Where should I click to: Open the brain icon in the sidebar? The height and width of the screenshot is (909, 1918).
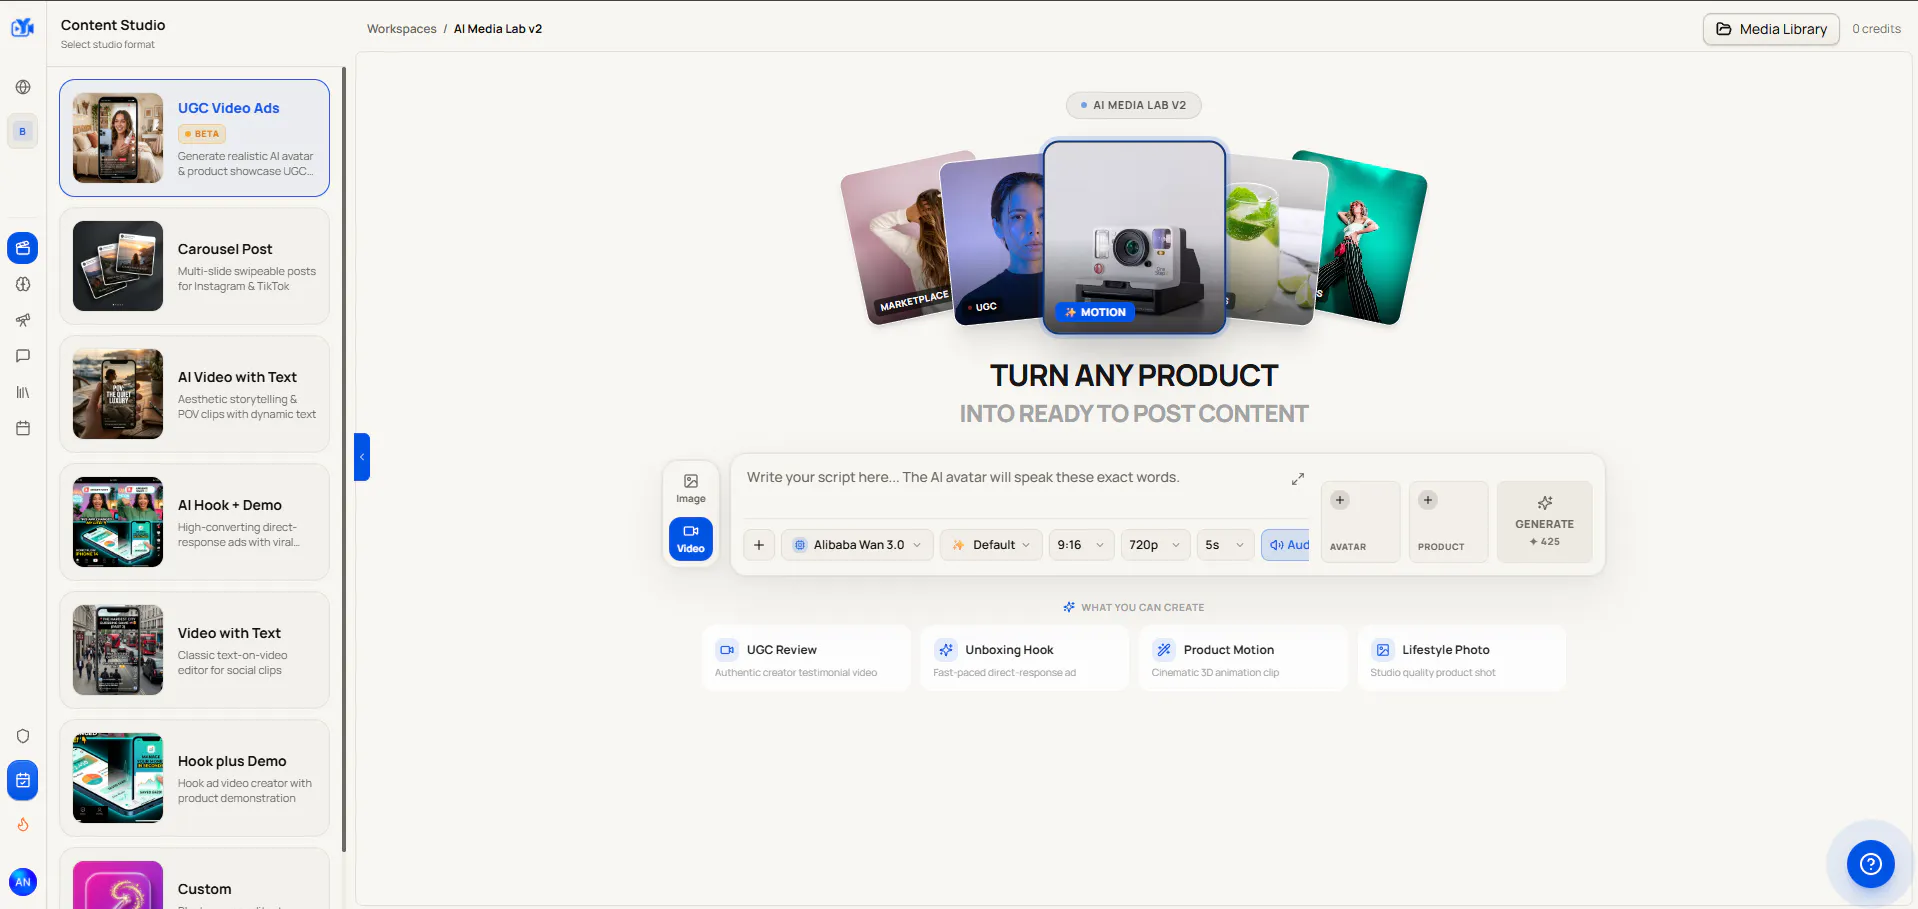coord(23,284)
